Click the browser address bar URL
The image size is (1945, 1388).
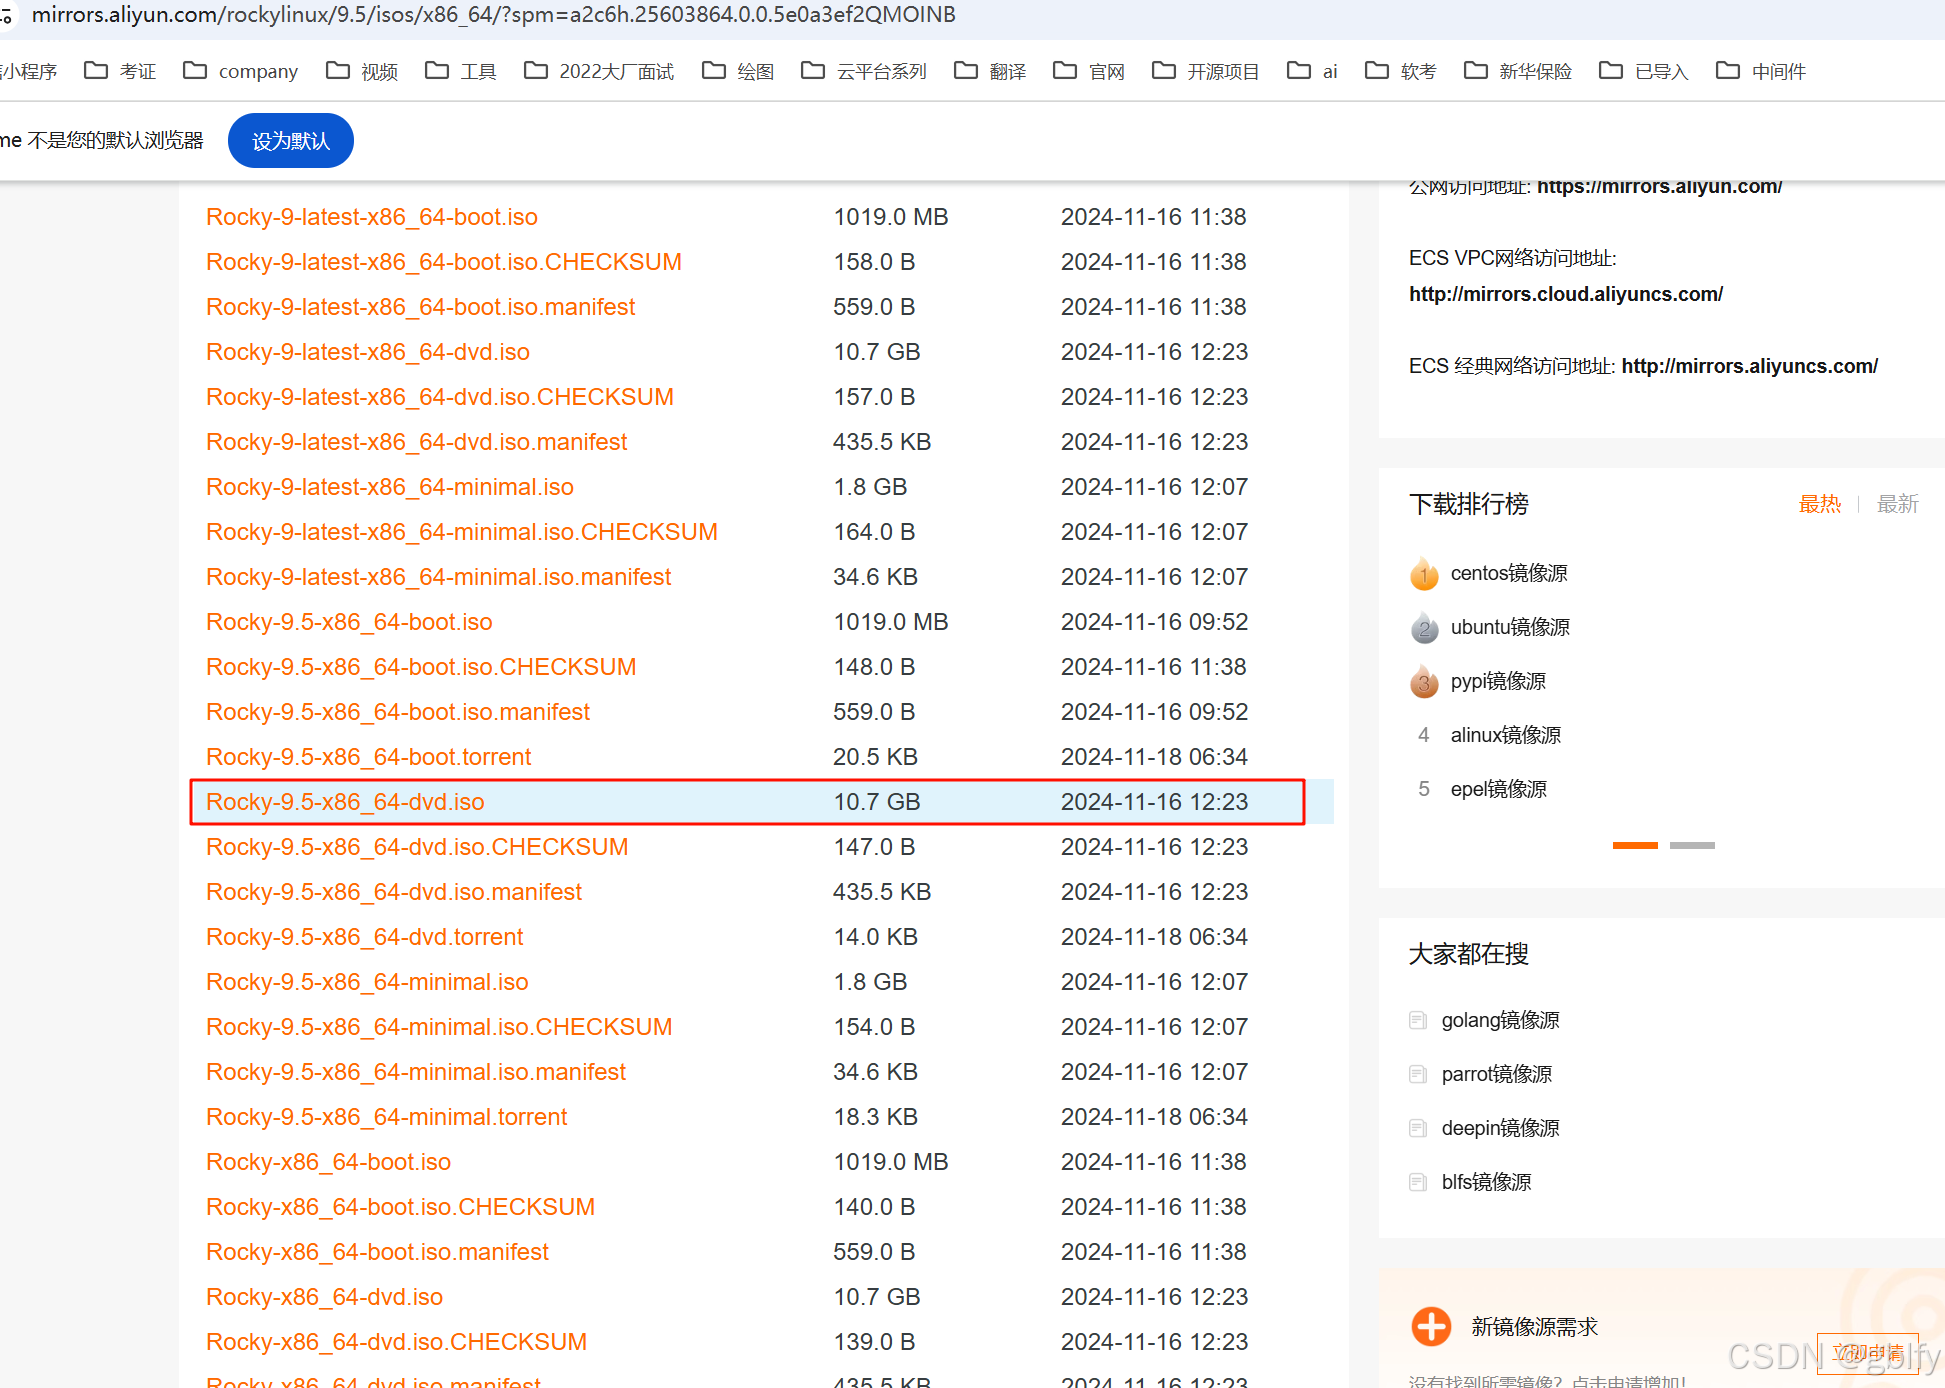pos(493,15)
